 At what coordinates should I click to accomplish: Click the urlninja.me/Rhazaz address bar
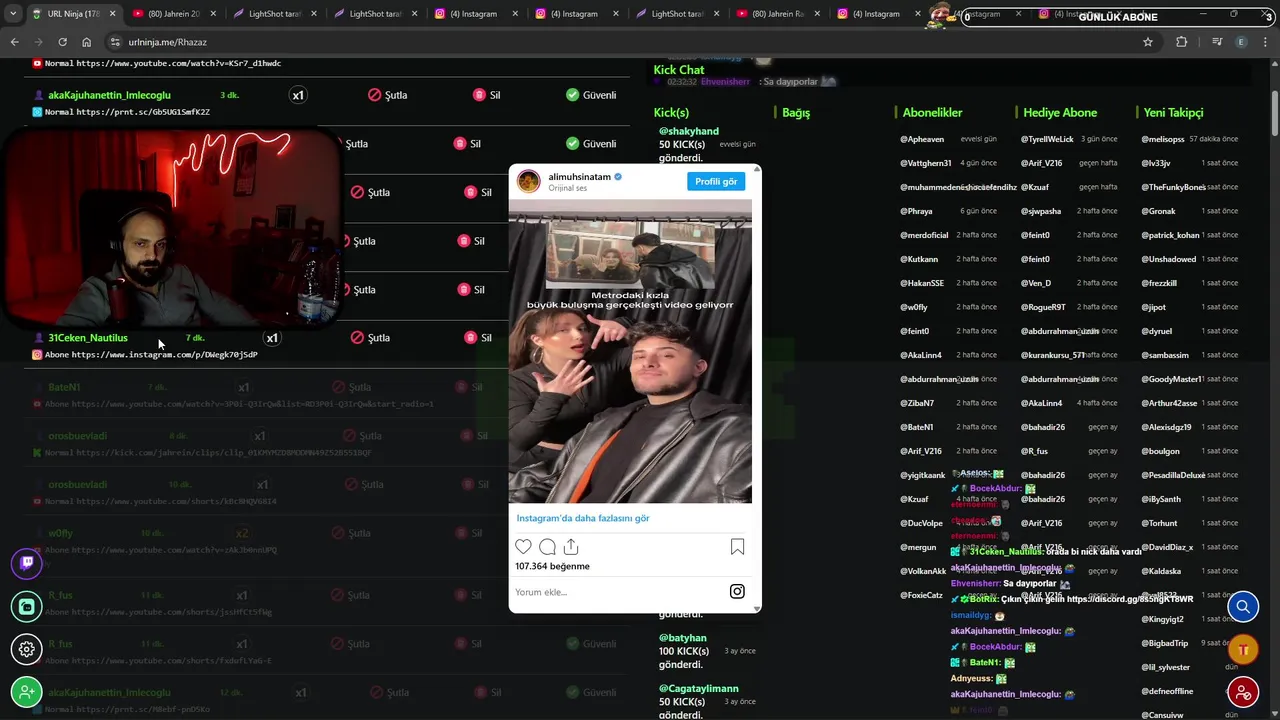click(630, 42)
